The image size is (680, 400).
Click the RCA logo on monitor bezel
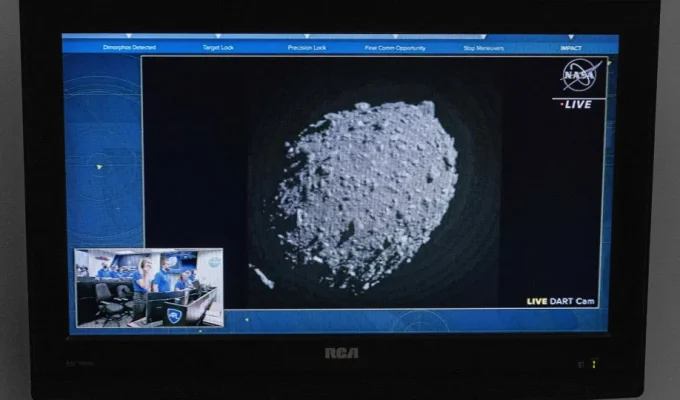pyautogui.click(x=342, y=353)
